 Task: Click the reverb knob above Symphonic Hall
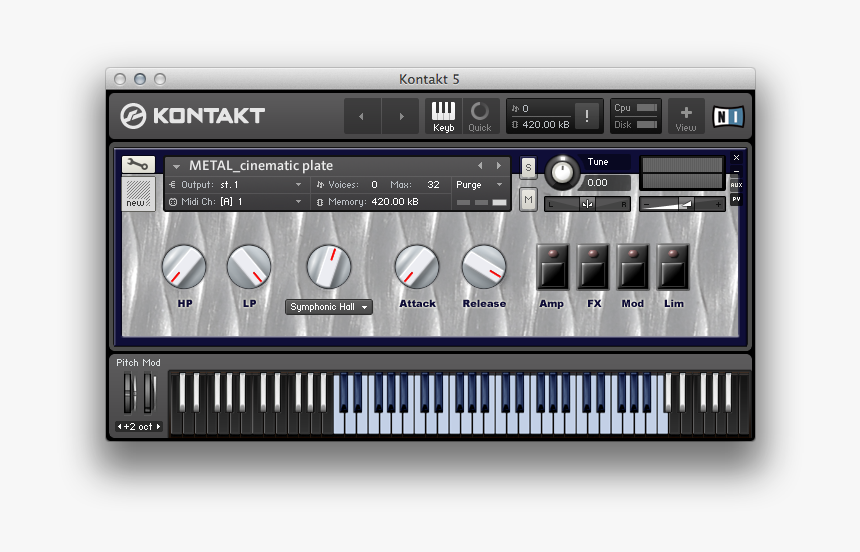point(329,267)
